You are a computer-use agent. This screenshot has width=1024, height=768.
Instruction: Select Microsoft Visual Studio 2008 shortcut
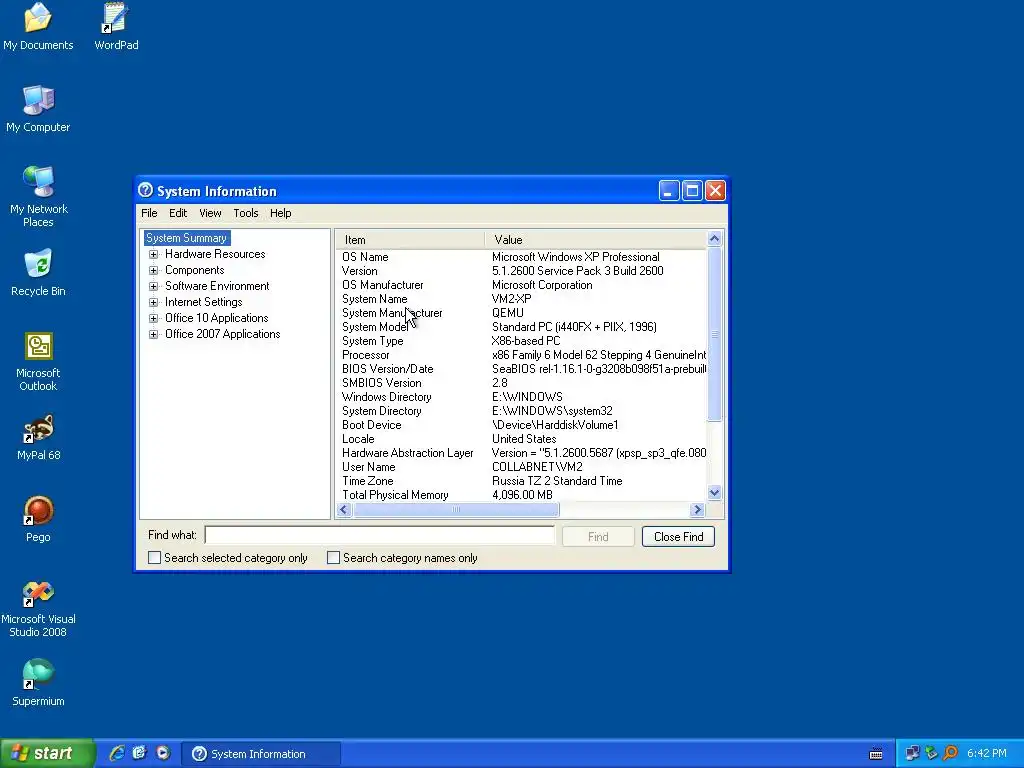(x=38, y=609)
